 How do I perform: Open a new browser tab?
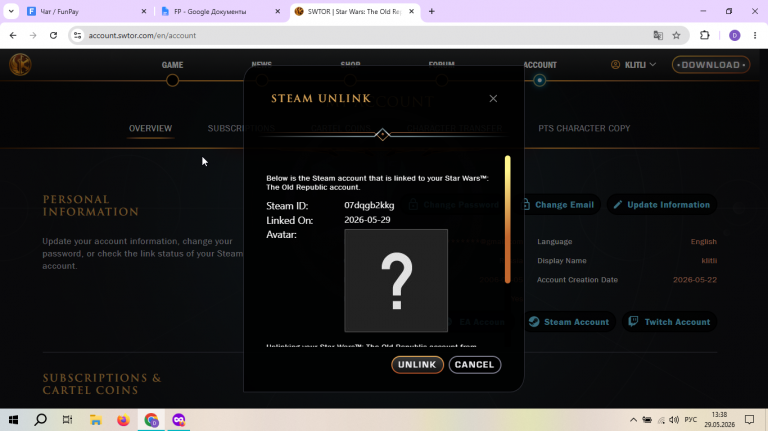[x=432, y=11]
